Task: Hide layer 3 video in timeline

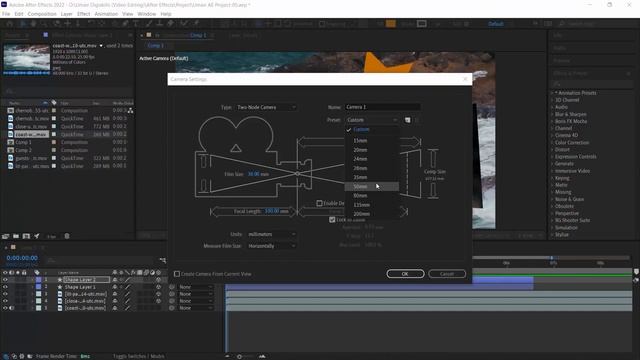Action: click(5, 294)
